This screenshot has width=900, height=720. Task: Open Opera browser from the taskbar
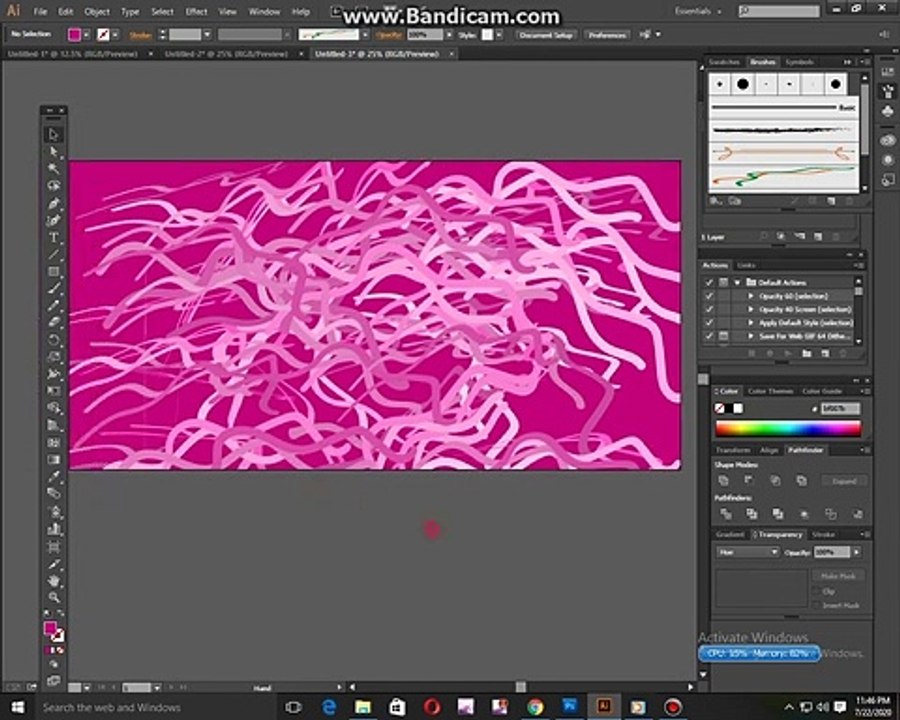432,707
